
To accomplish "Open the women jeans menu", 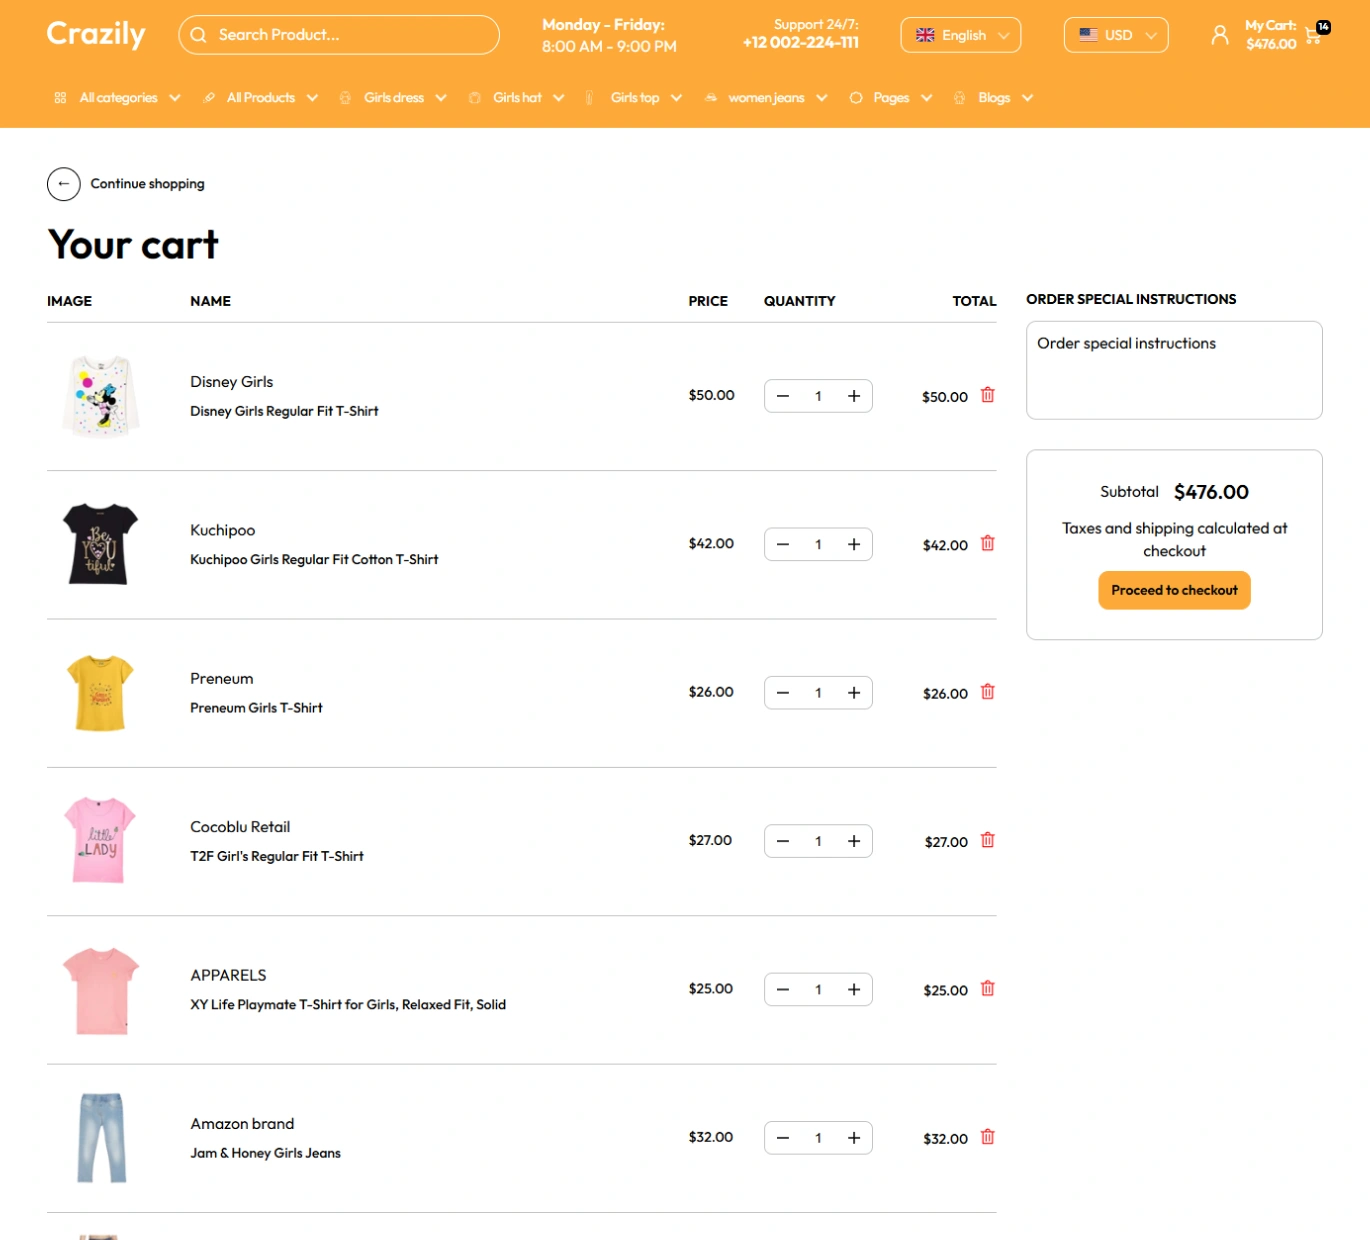I will click(x=766, y=98).
